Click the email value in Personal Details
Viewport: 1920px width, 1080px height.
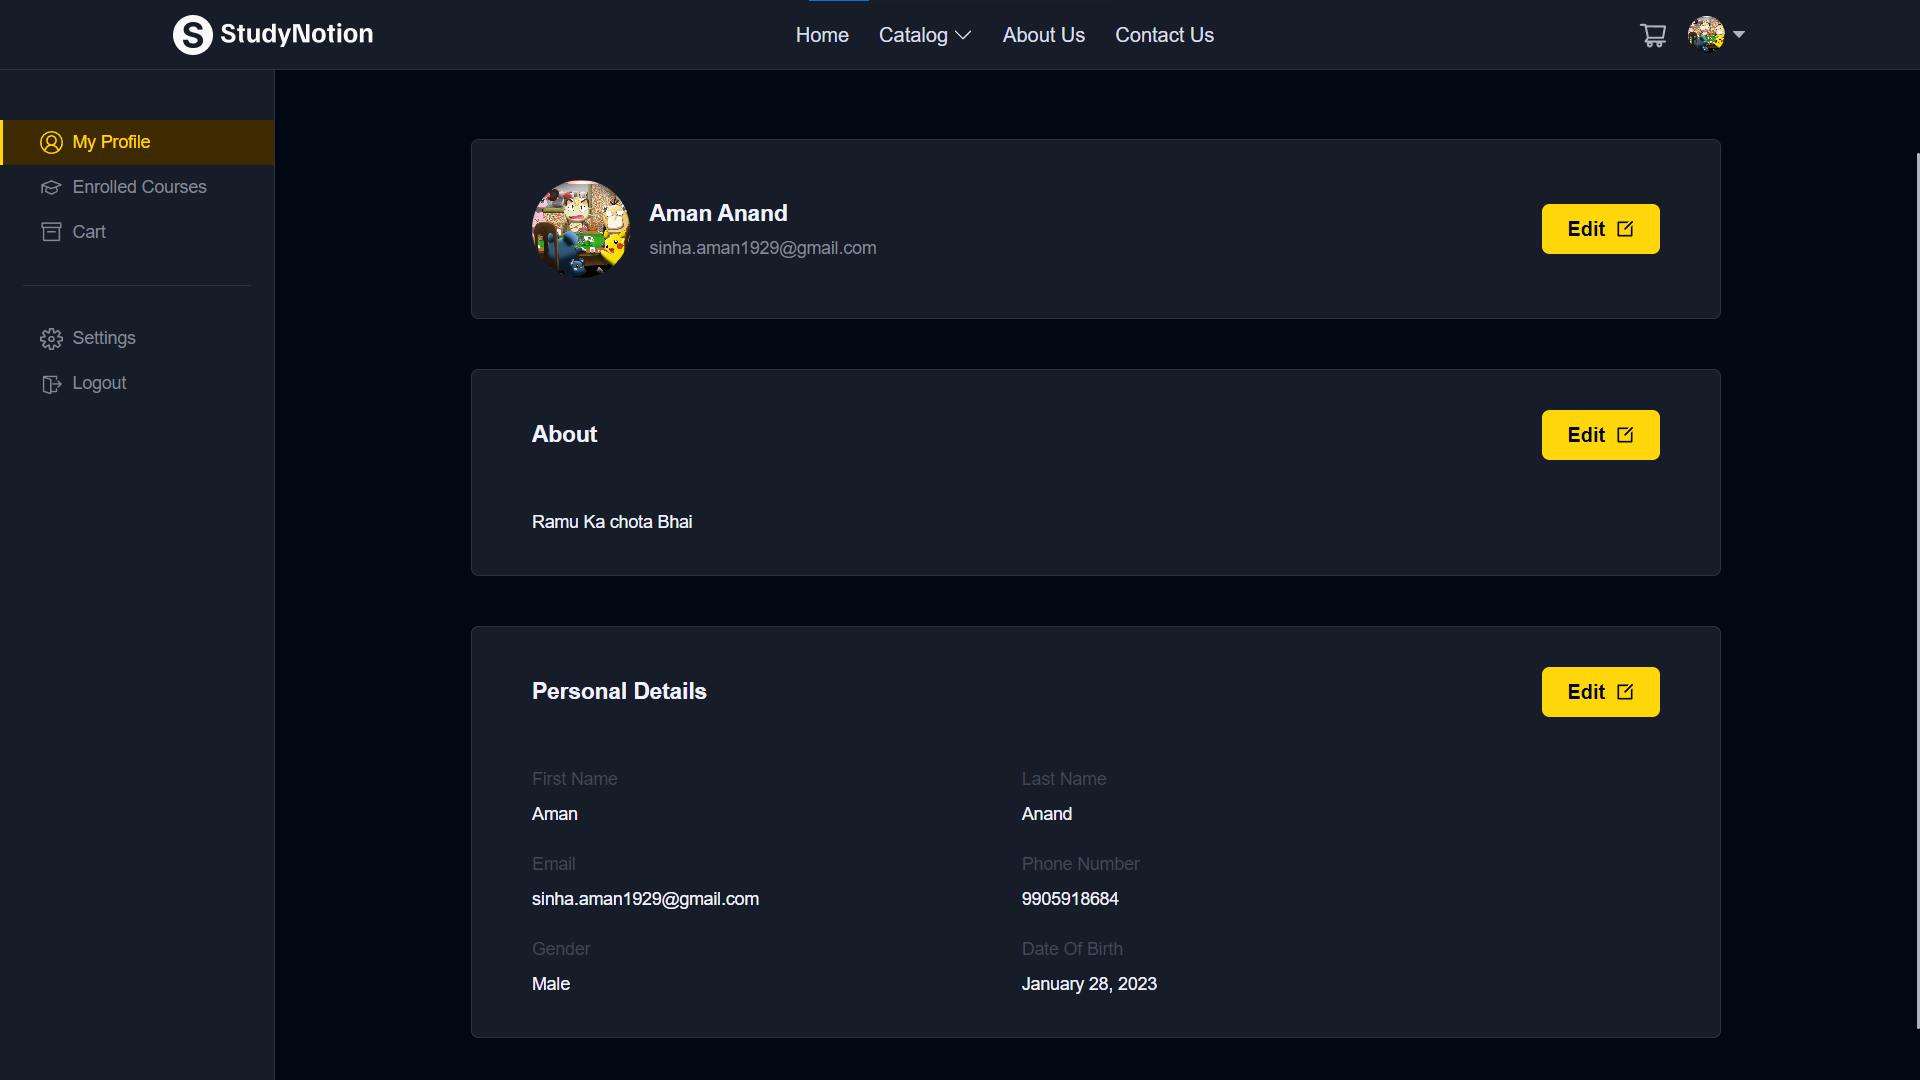pyautogui.click(x=645, y=899)
